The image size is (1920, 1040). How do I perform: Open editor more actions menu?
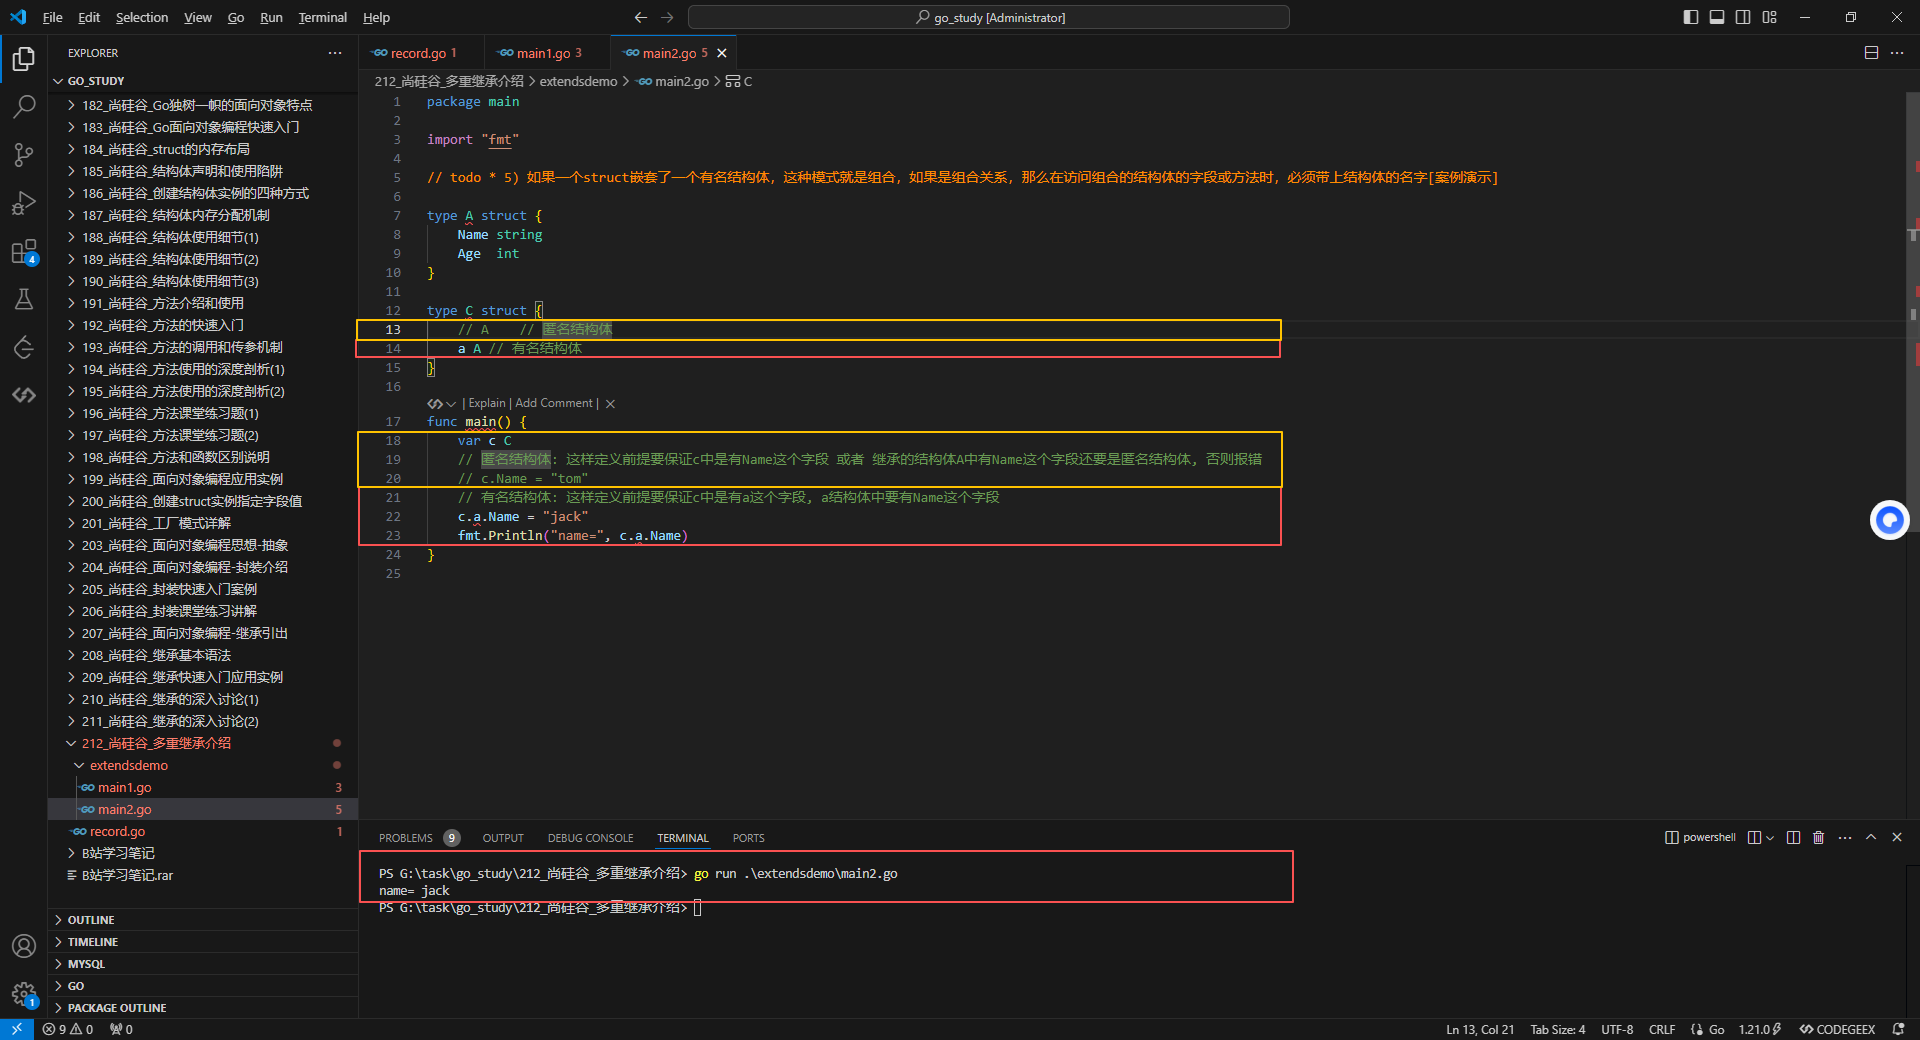click(1897, 53)
